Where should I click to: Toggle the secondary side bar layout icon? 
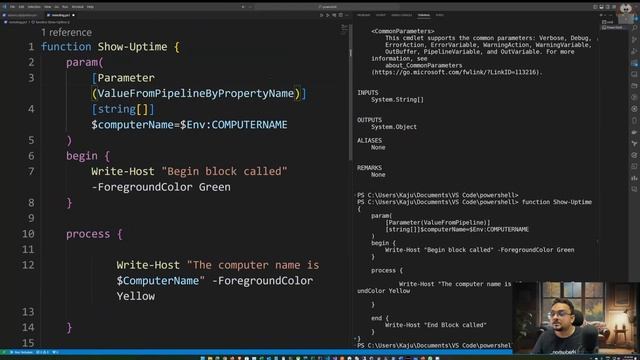(608, 7)
